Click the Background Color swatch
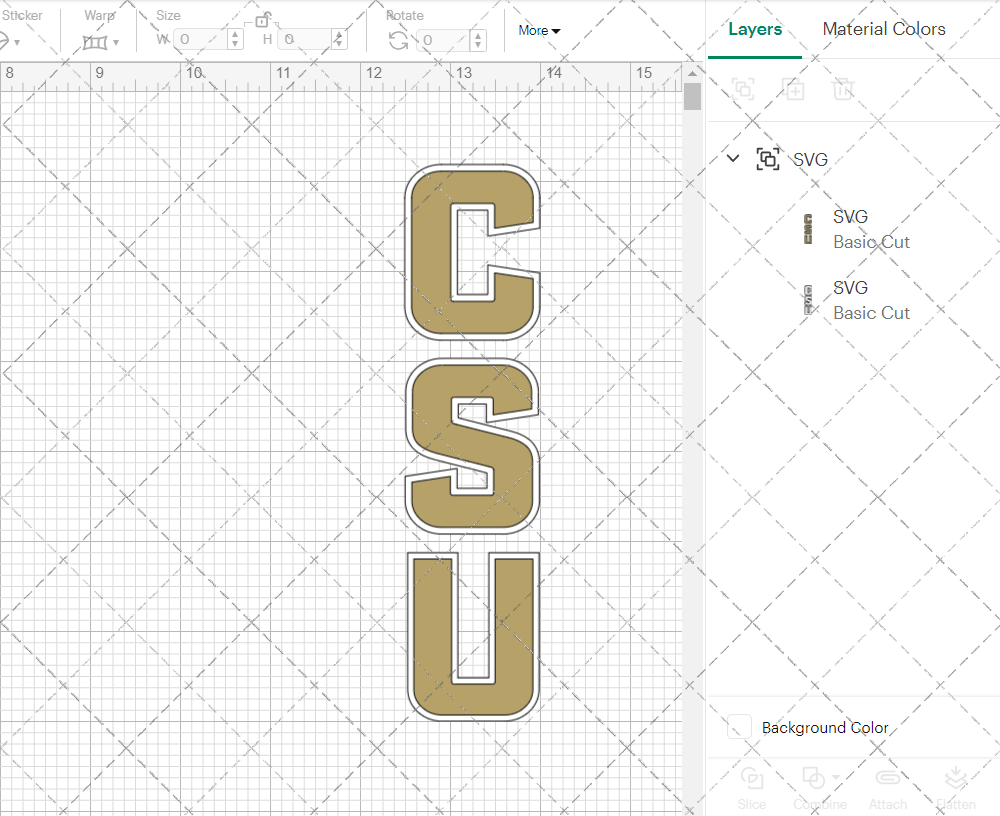The height and width of the screenshot is (816, 1000). pyautogui.click(x=739, y=727)
